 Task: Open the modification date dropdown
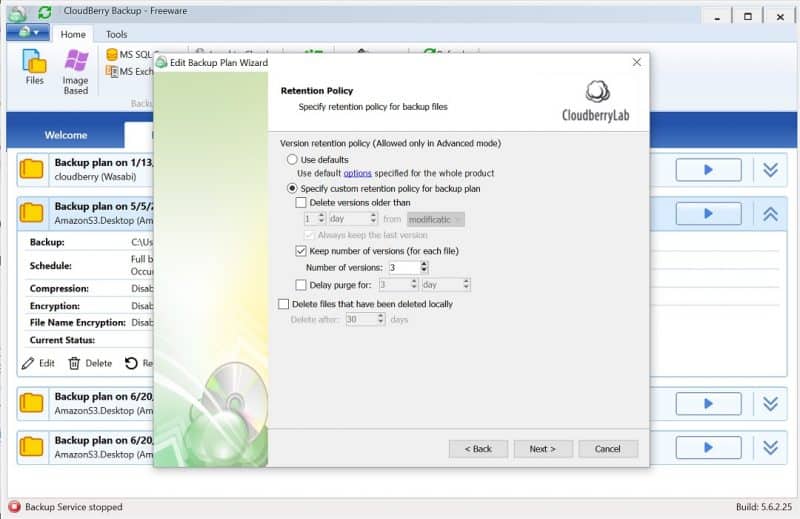(436, 219)
